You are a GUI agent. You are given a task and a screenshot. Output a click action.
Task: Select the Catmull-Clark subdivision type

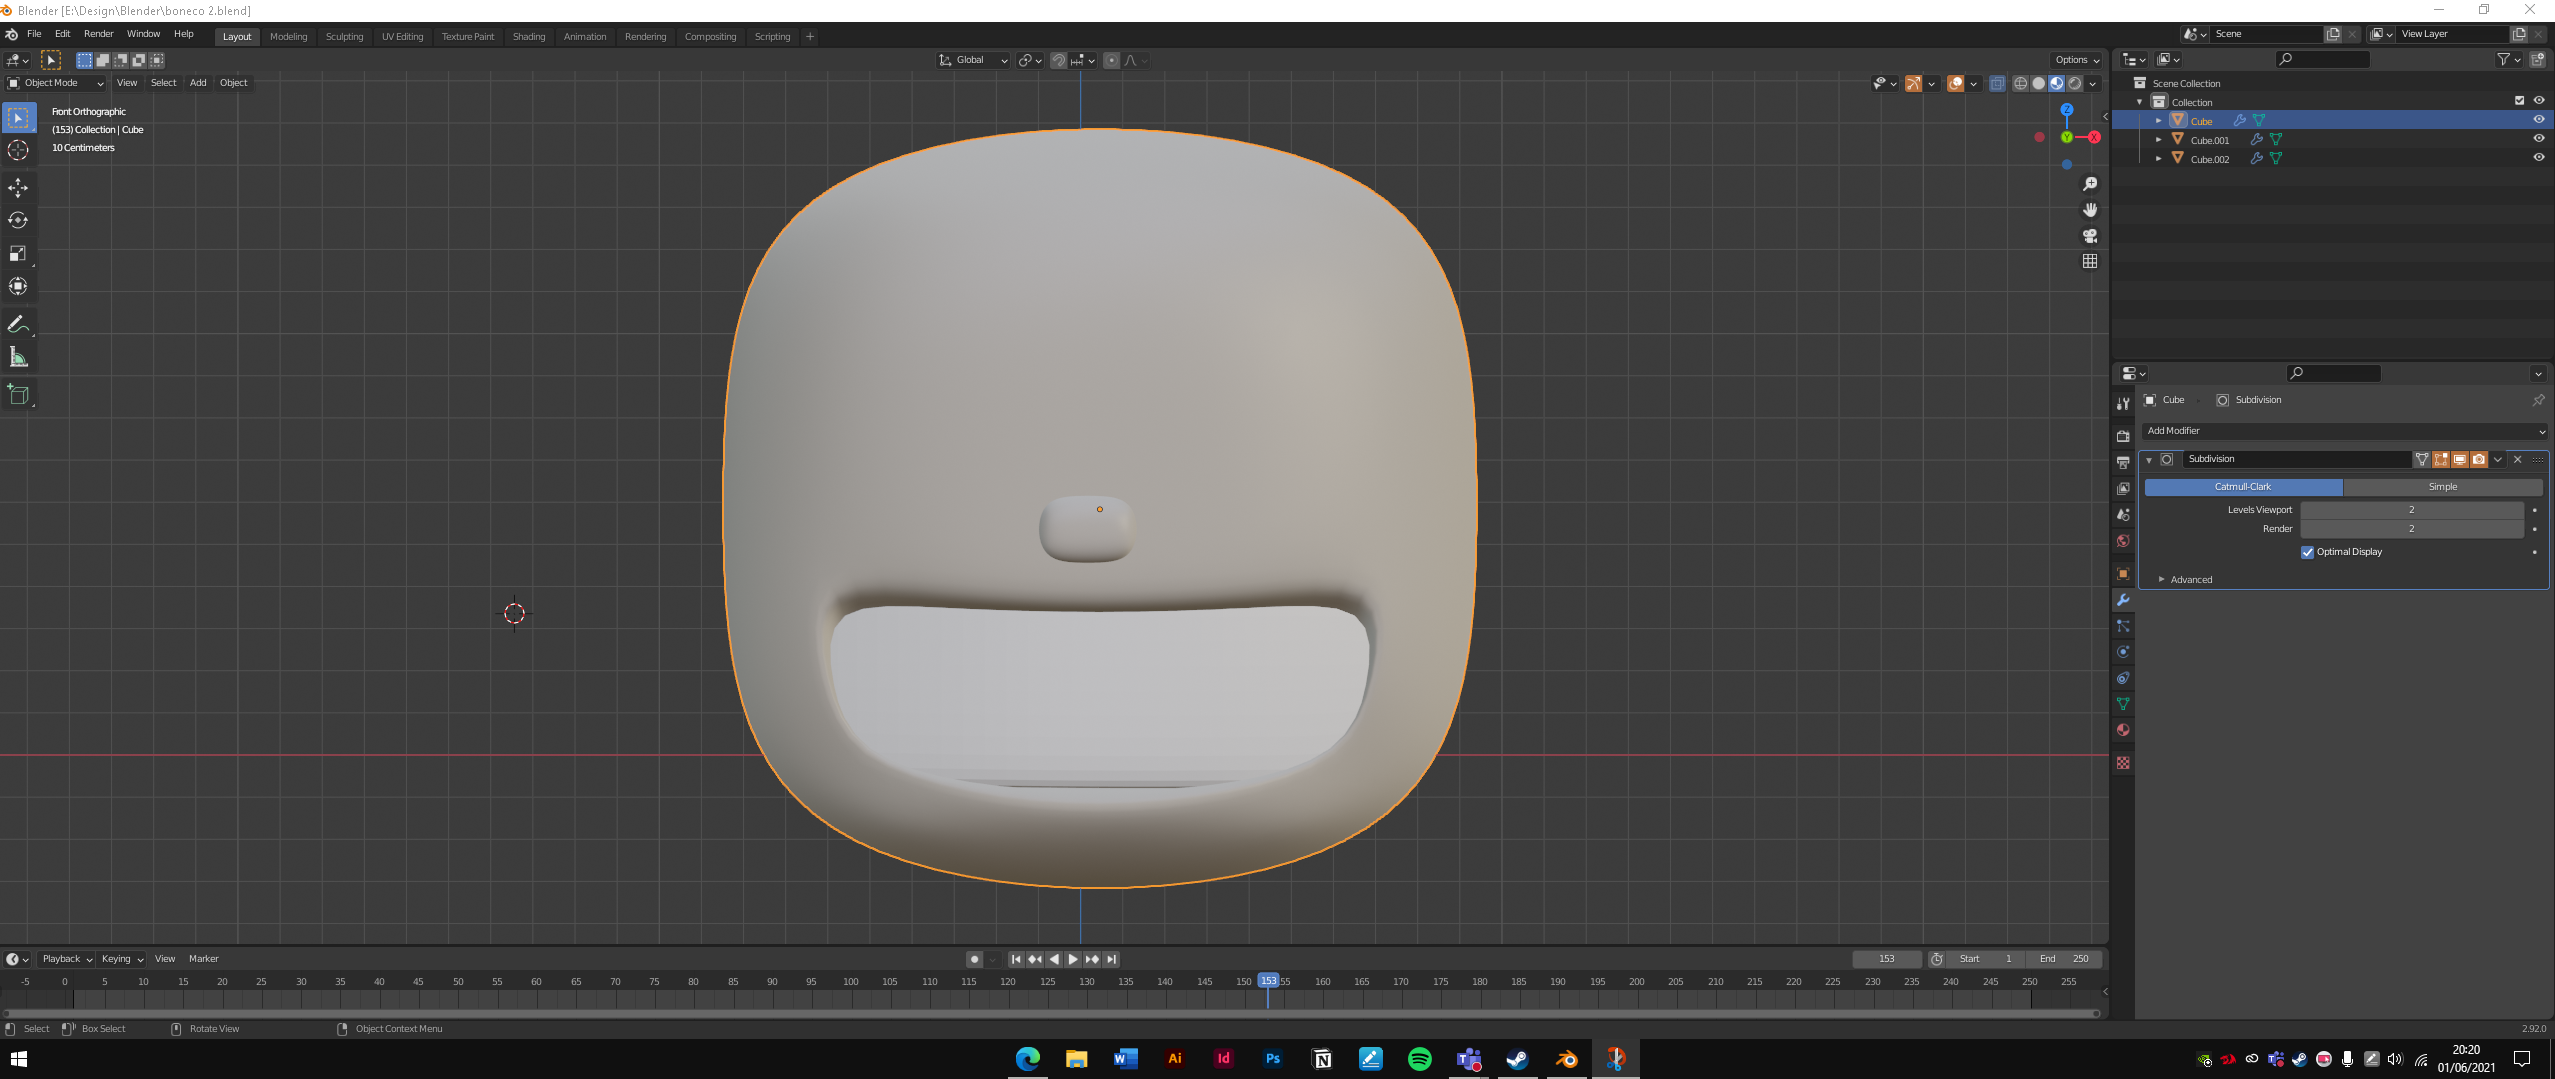click(x=2243, y=487)
